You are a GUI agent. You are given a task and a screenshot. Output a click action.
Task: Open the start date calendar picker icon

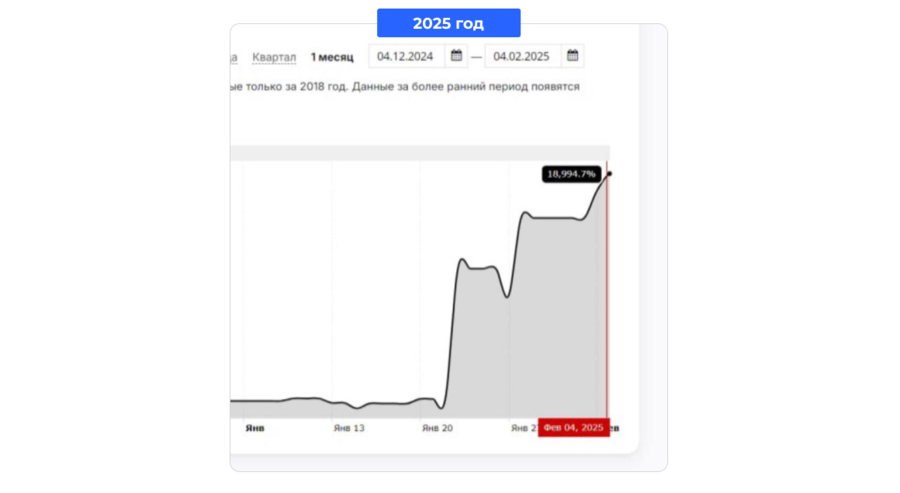[x=456, y=56]
